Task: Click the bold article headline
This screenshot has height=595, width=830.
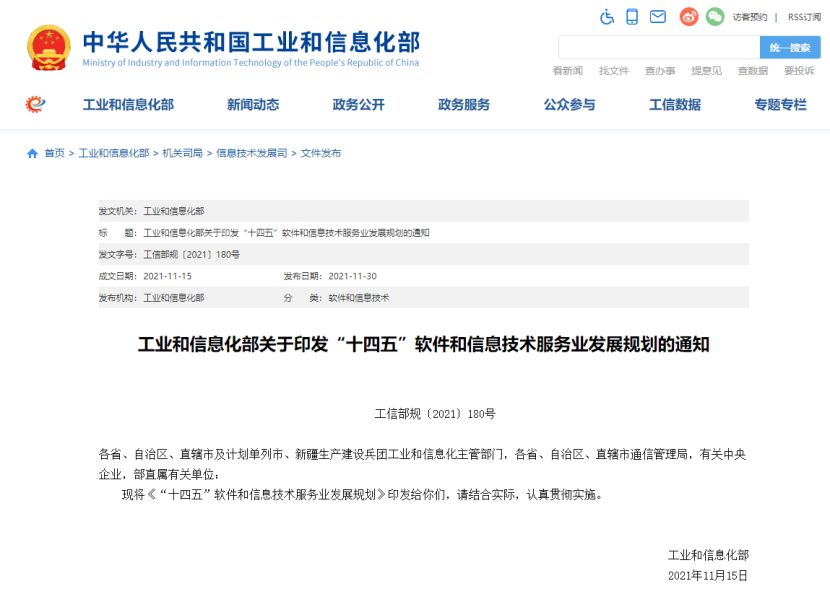Action: 423,345
